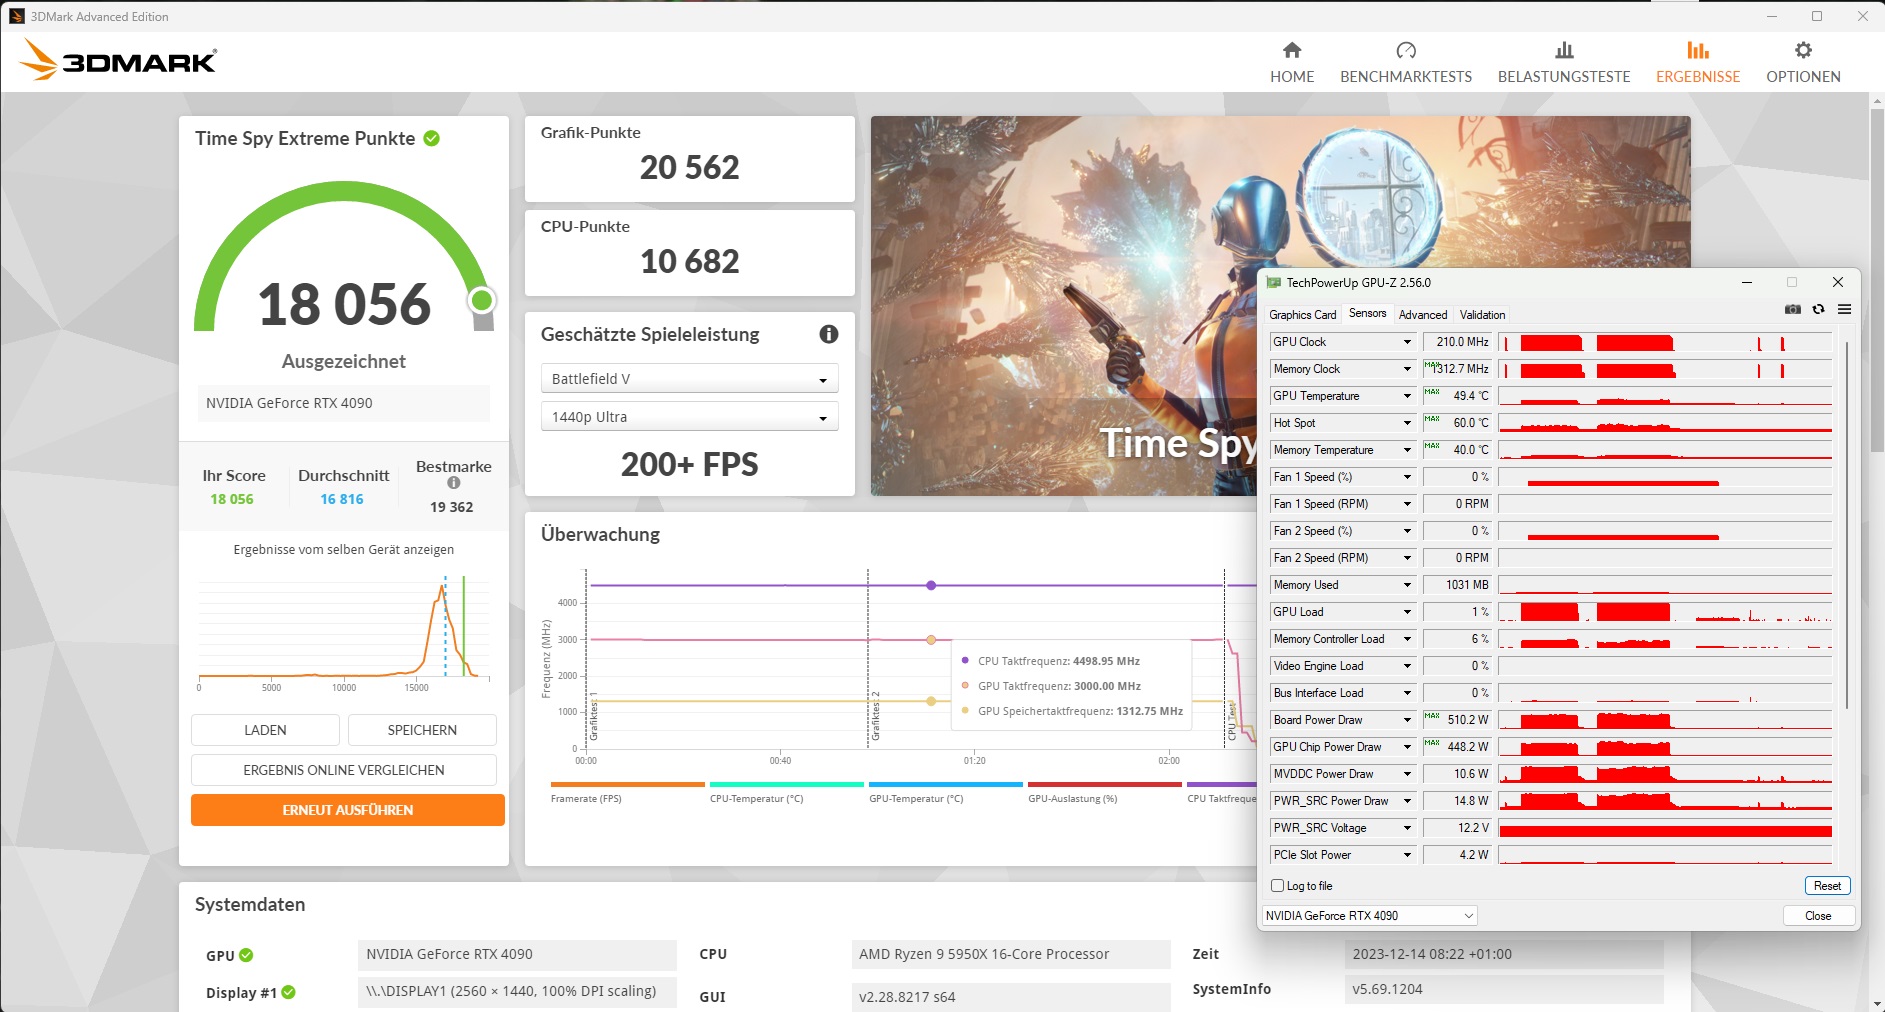Click green validation checkmark next to Time Spy Extreme Punkte
This screenshot has width=1885, height=1012.
point(432,138)
